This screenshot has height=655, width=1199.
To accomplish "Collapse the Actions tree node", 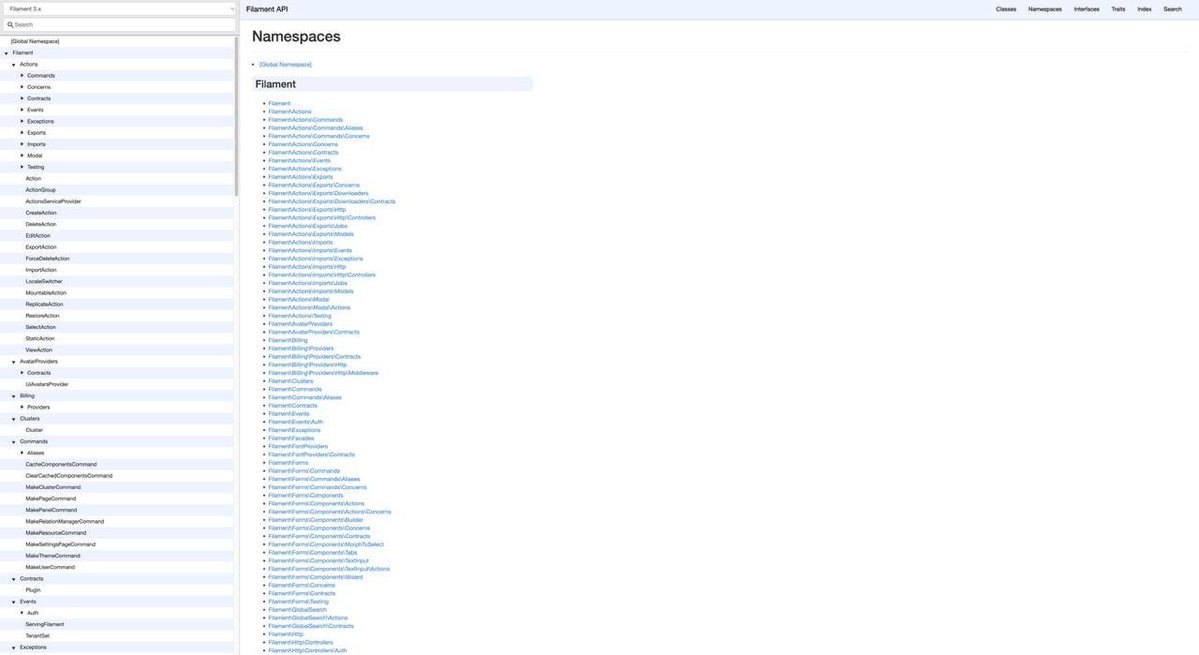I will 14,64.
